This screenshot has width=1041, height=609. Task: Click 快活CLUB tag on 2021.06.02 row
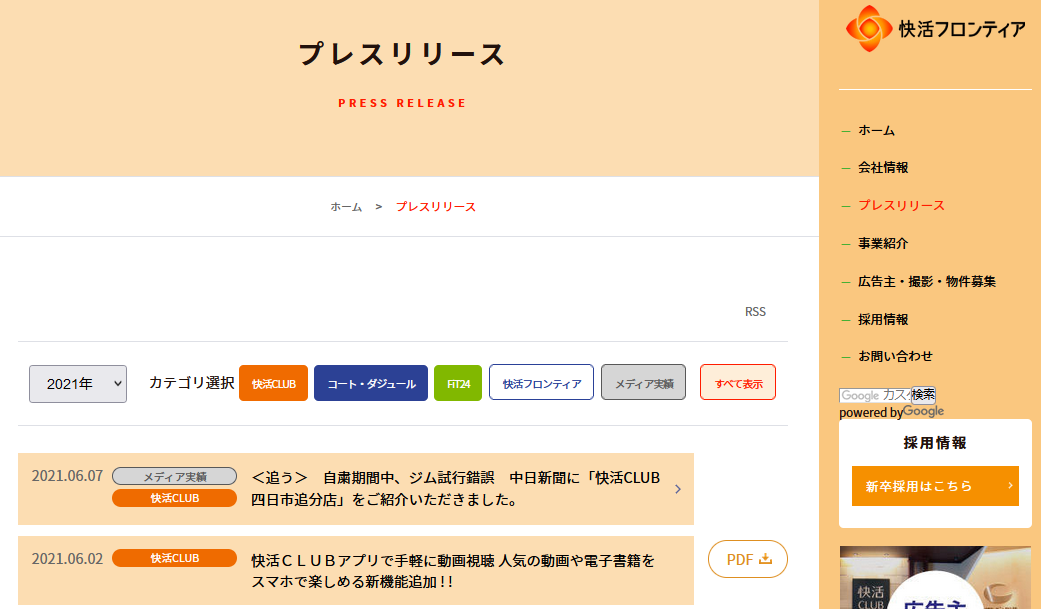175,558
